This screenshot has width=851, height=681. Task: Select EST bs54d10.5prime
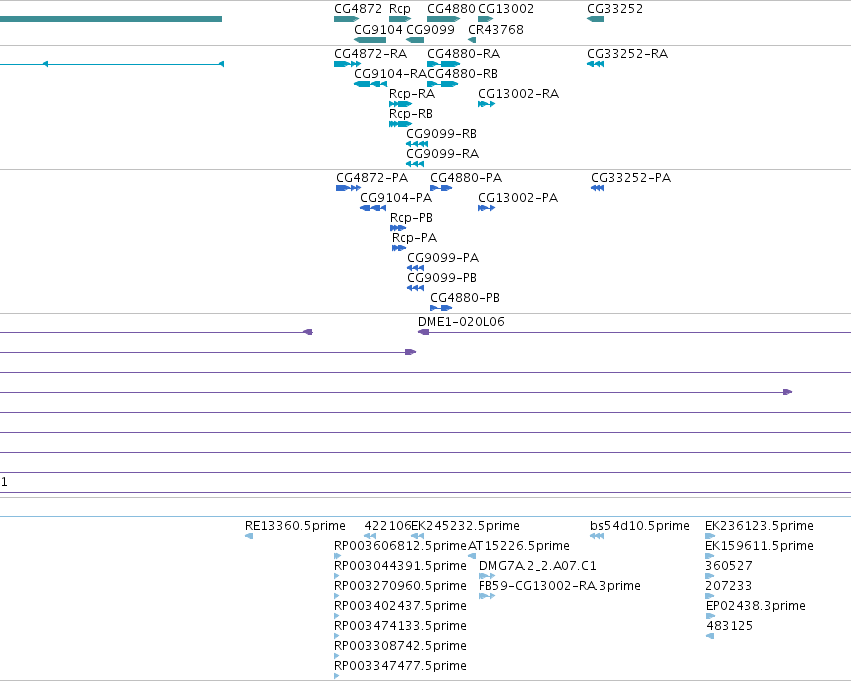640,526
